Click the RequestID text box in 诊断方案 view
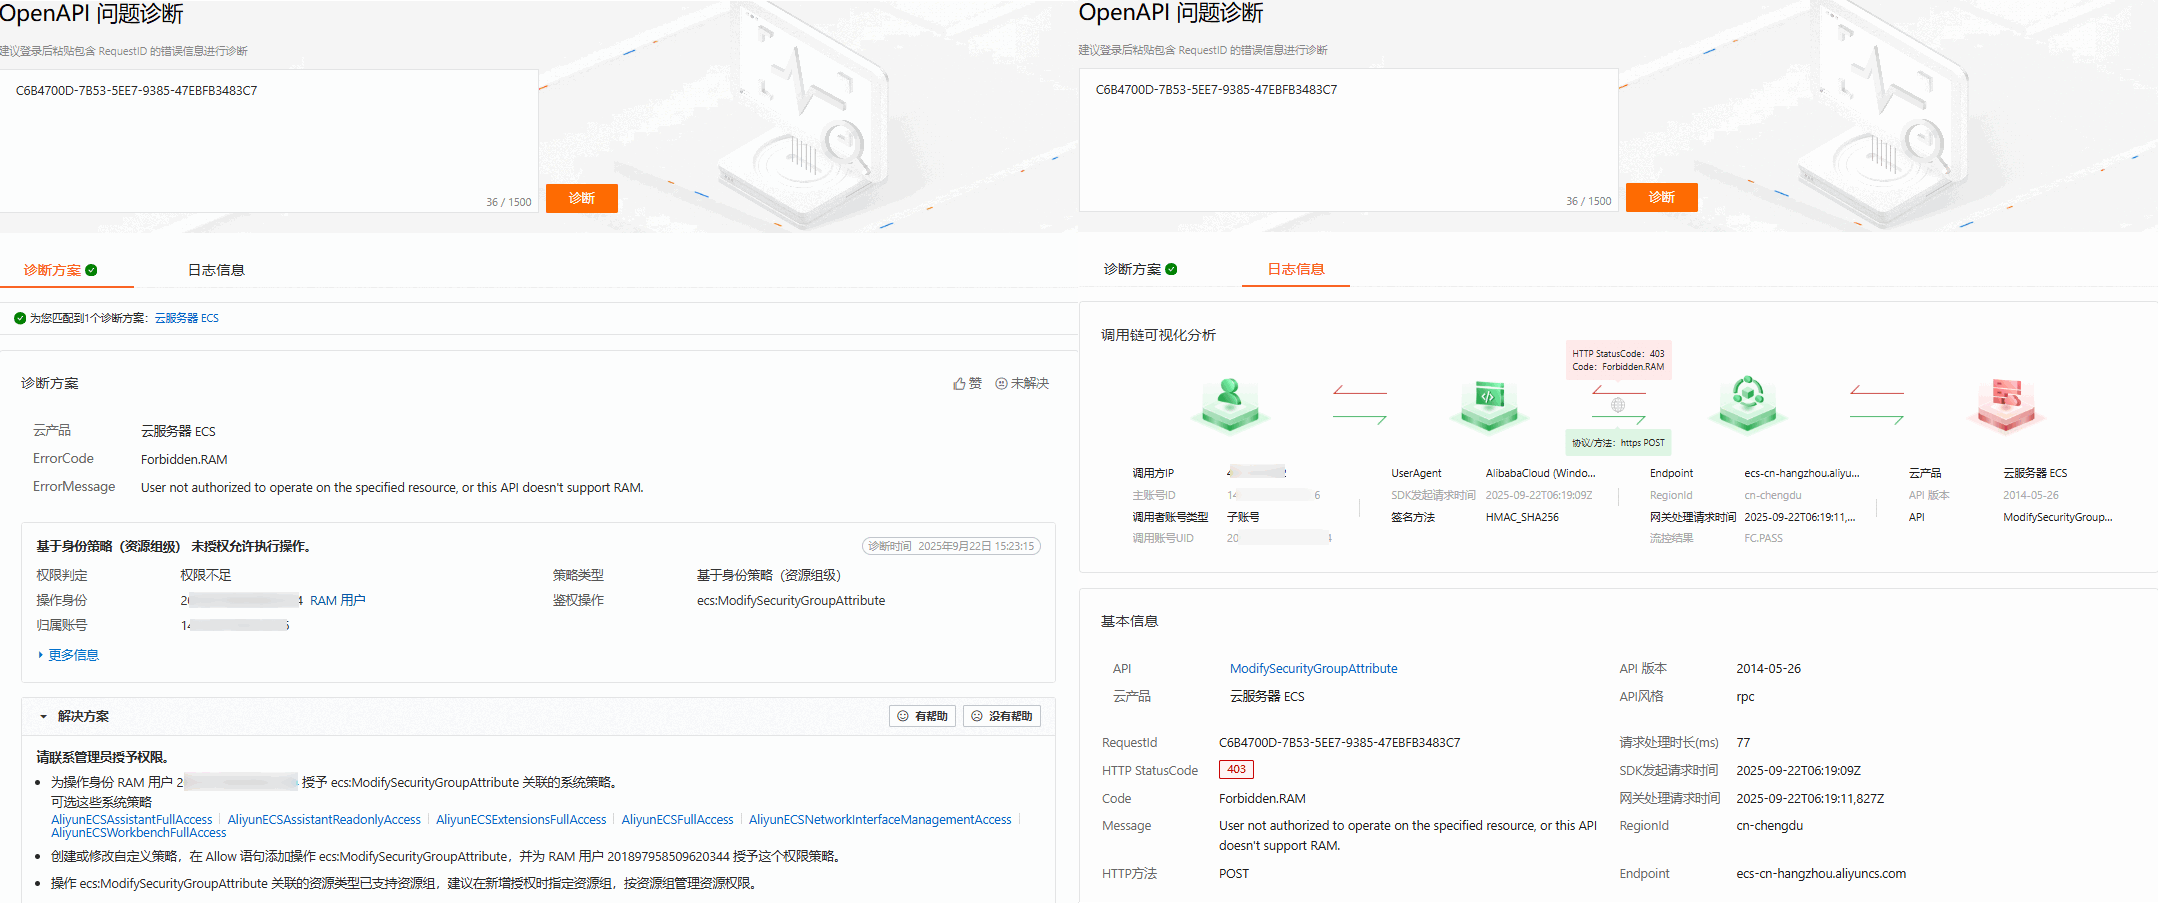2158x903 pixels. (x=269, y=140)
